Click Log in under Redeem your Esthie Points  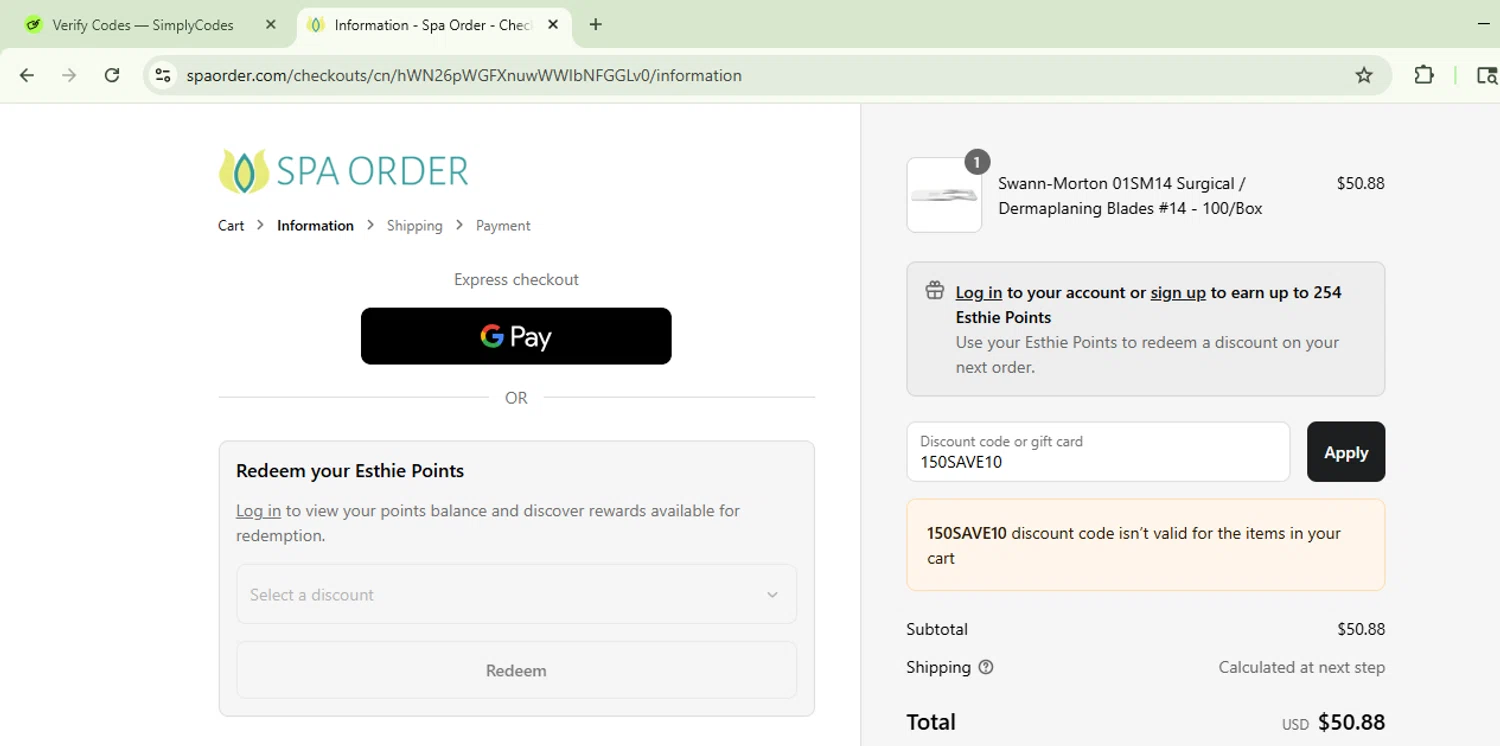pyautogui.click(x=258, y=510)
